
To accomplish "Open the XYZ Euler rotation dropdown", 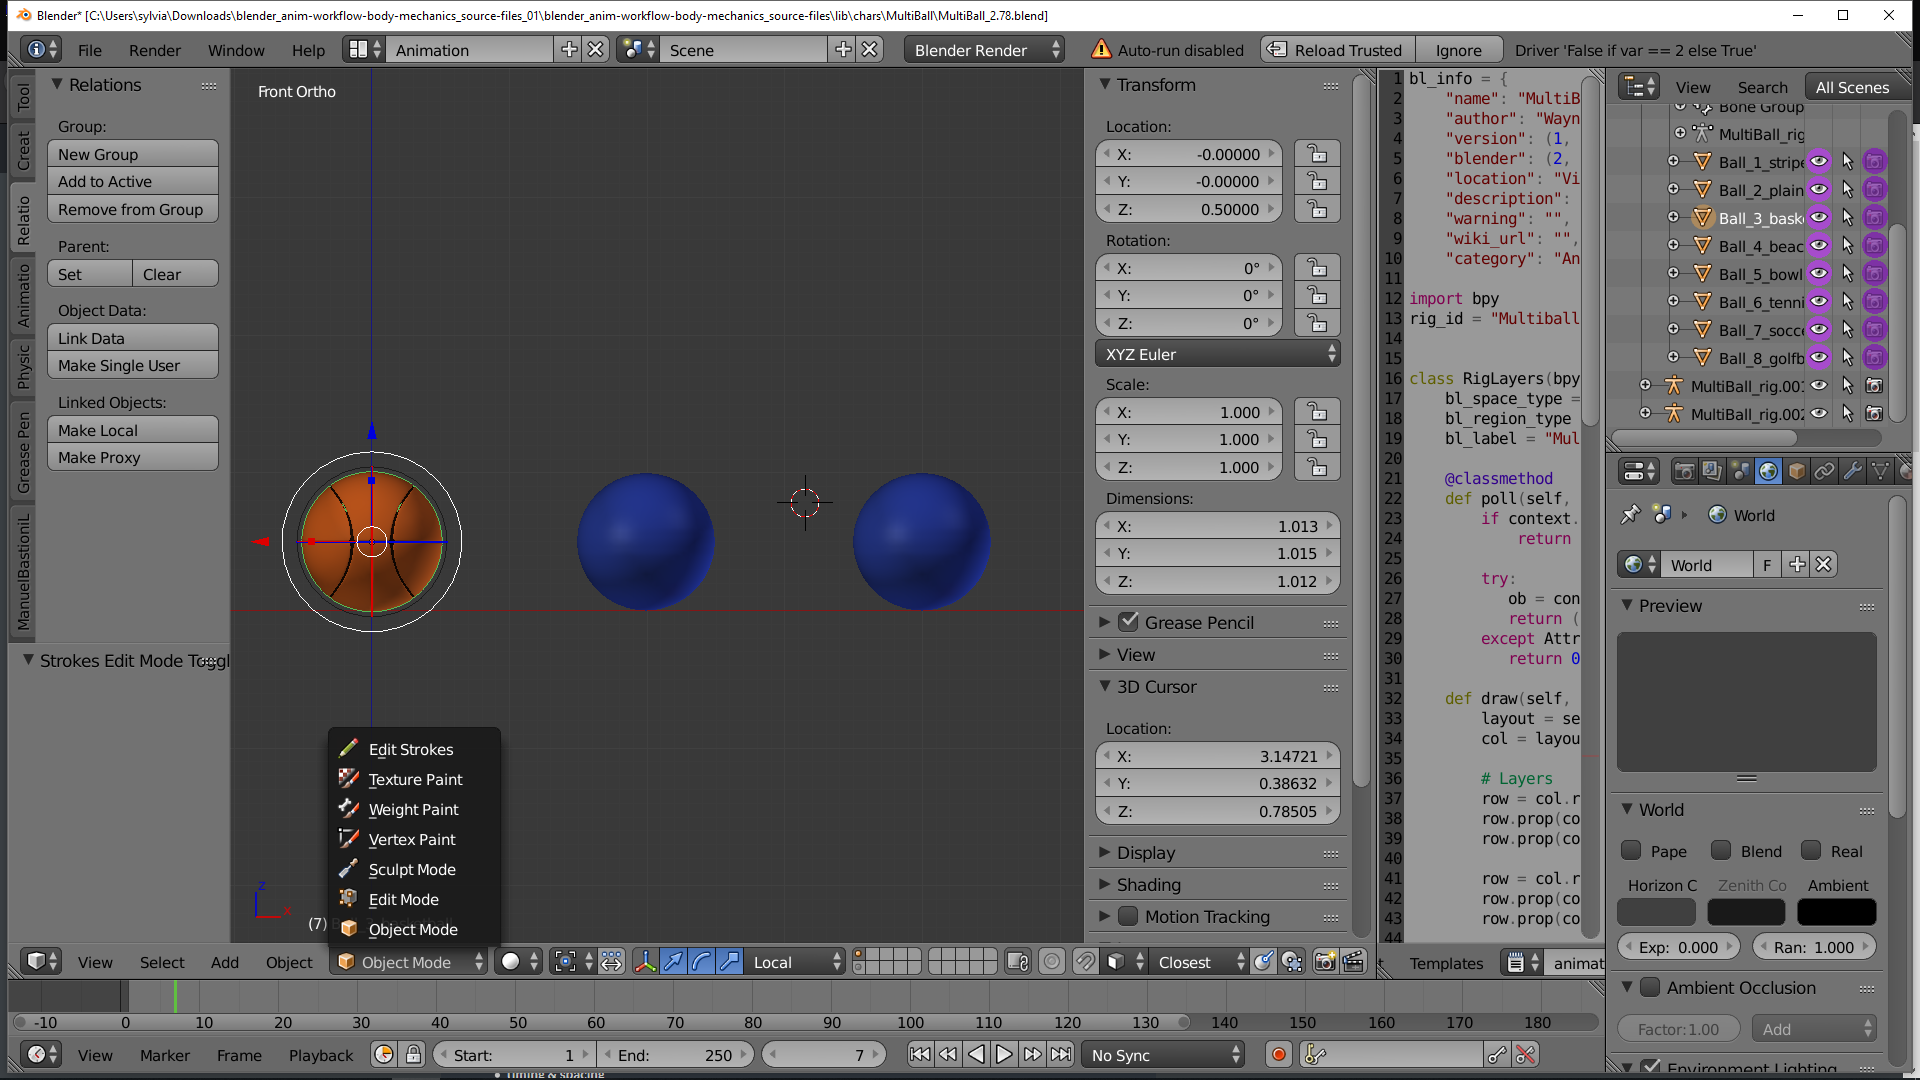I will (x=1217, y=354).
